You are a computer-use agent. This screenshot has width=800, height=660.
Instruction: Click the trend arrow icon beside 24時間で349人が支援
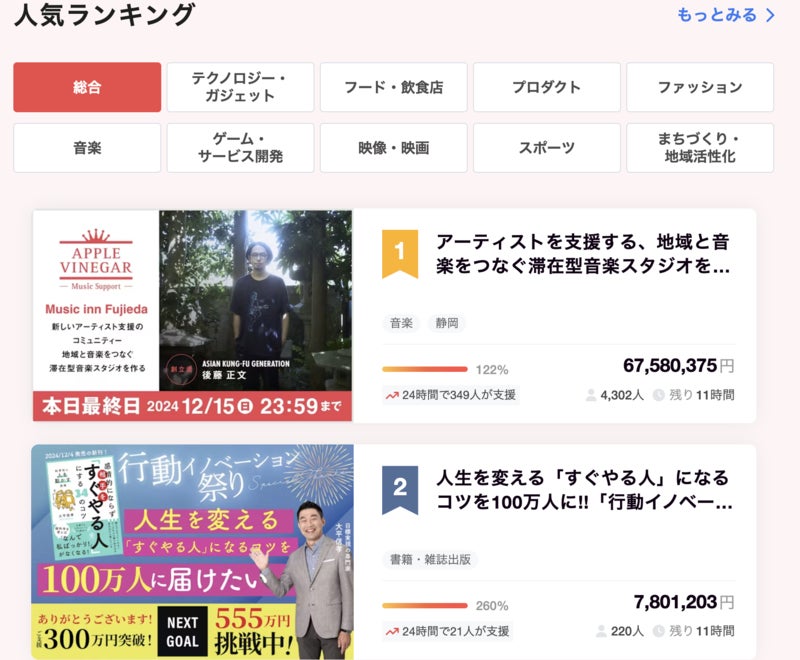(x=392, y=395)
